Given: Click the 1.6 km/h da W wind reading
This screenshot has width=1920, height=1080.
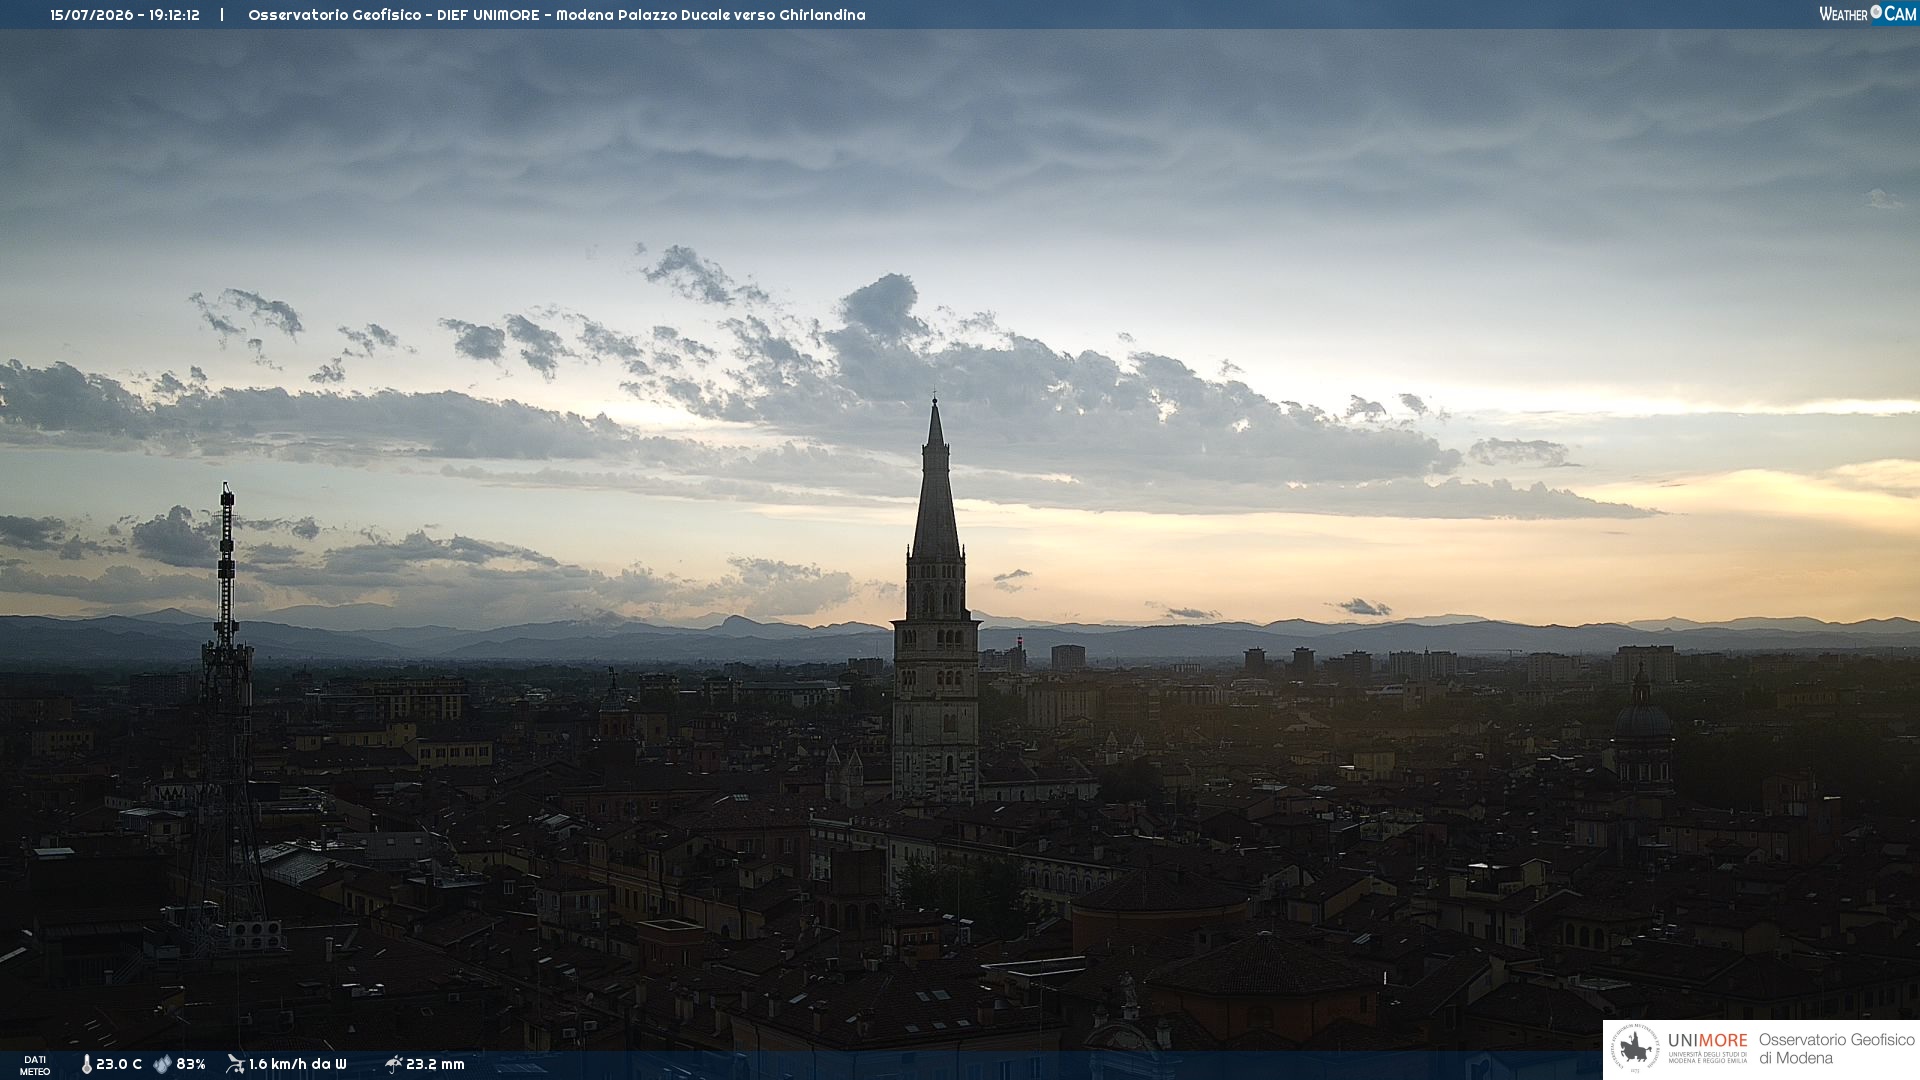Looking at the screenshot, I should pos(298,1065).
